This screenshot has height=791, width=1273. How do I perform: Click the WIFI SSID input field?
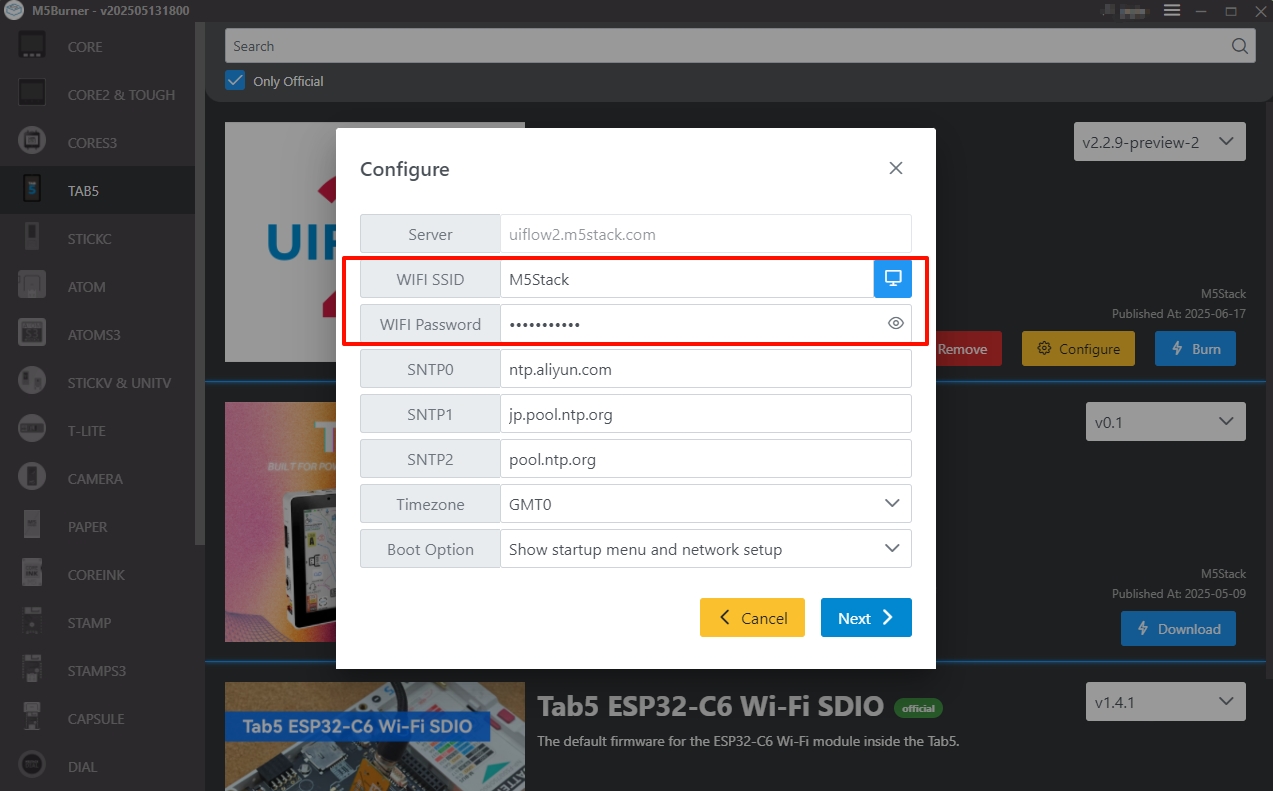[x=687, y=279]
